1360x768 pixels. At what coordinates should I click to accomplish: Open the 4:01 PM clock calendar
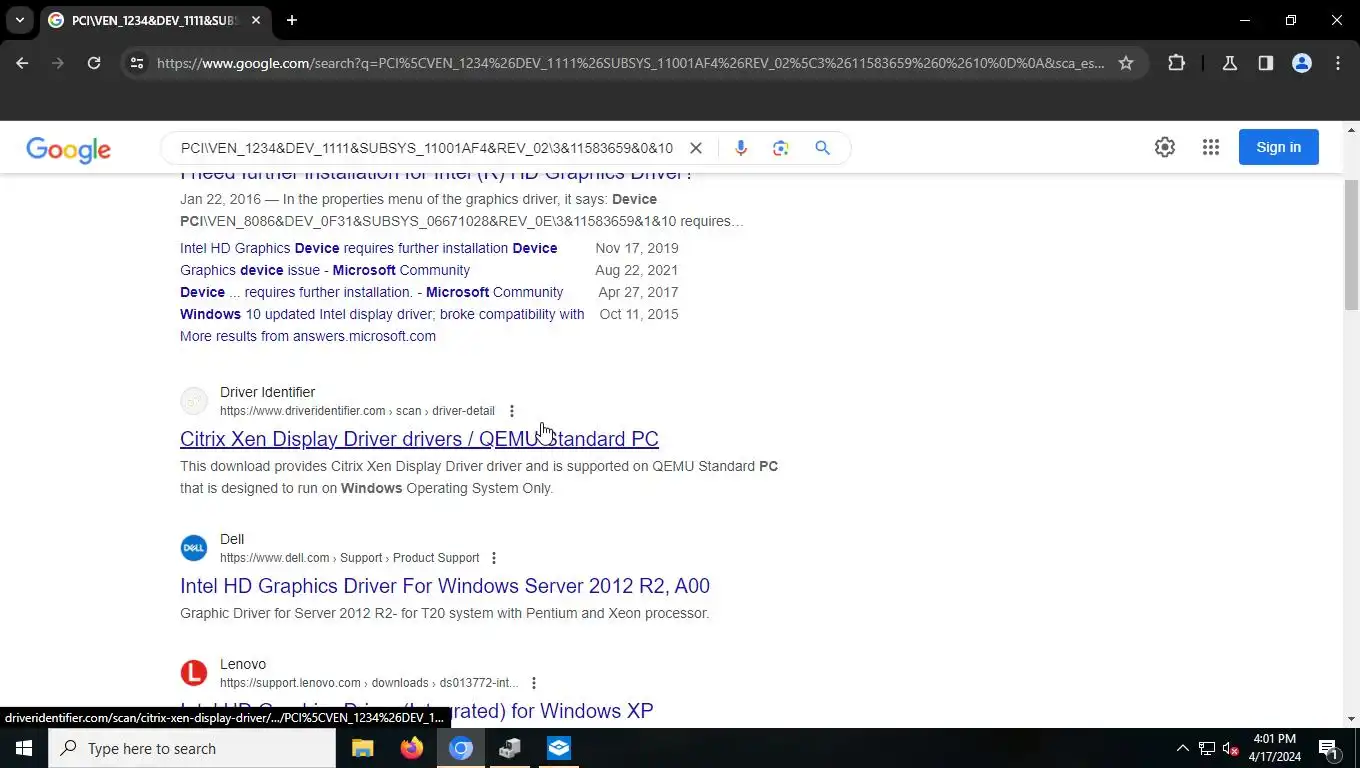[1273, 748]
